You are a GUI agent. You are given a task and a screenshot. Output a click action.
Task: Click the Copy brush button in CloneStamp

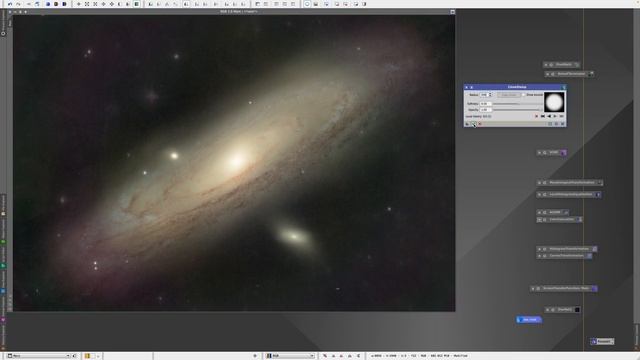[x=509, y=95]
